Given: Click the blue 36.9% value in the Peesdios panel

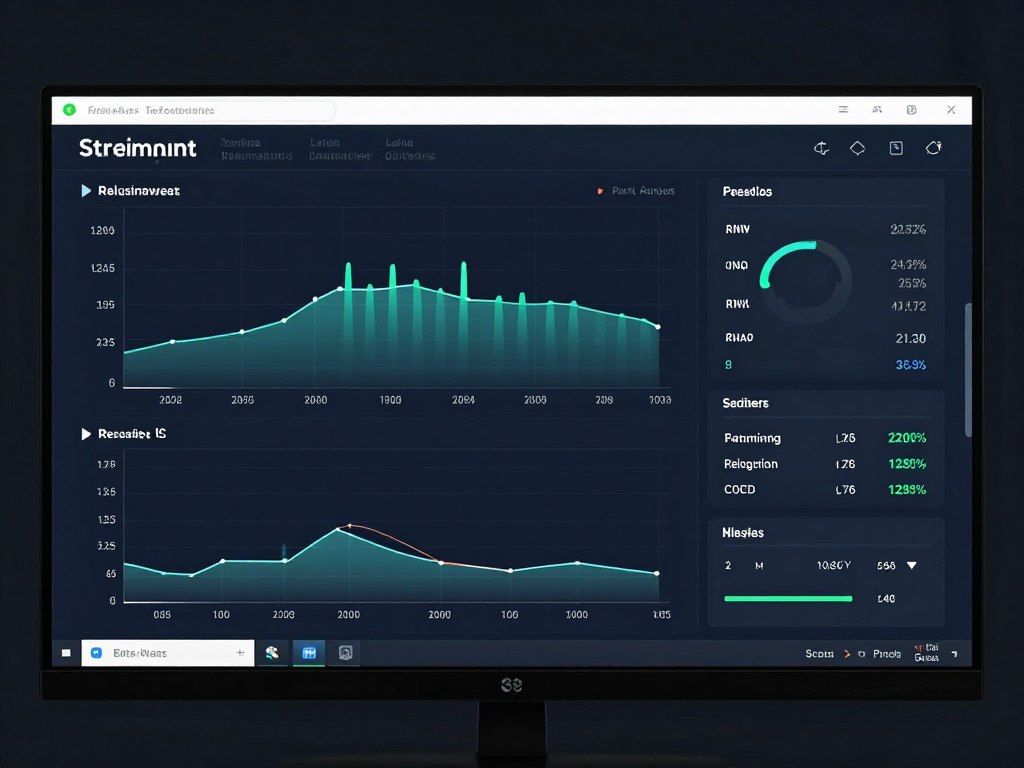Looking at the screenshot, I should tap(910, 364).
